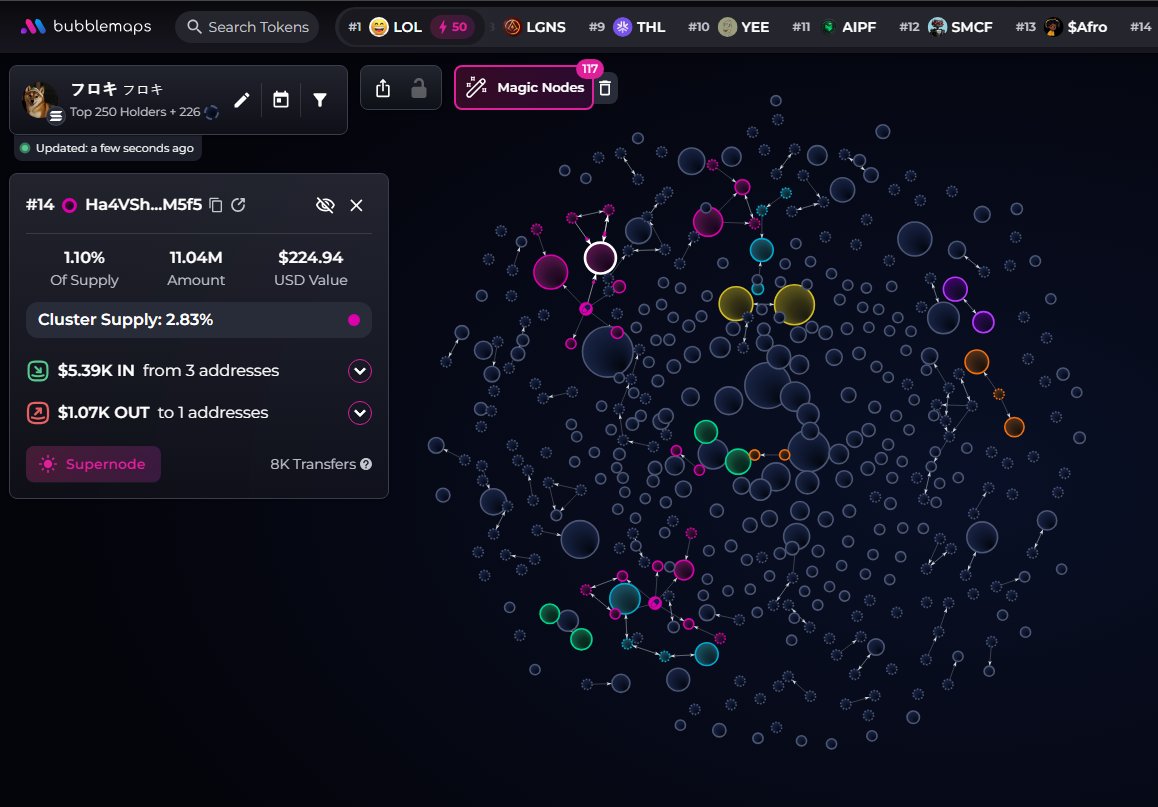Screen dimensions: 1158x807
Task: Click the Search Tokens field
Action: [x=247, y=27]
